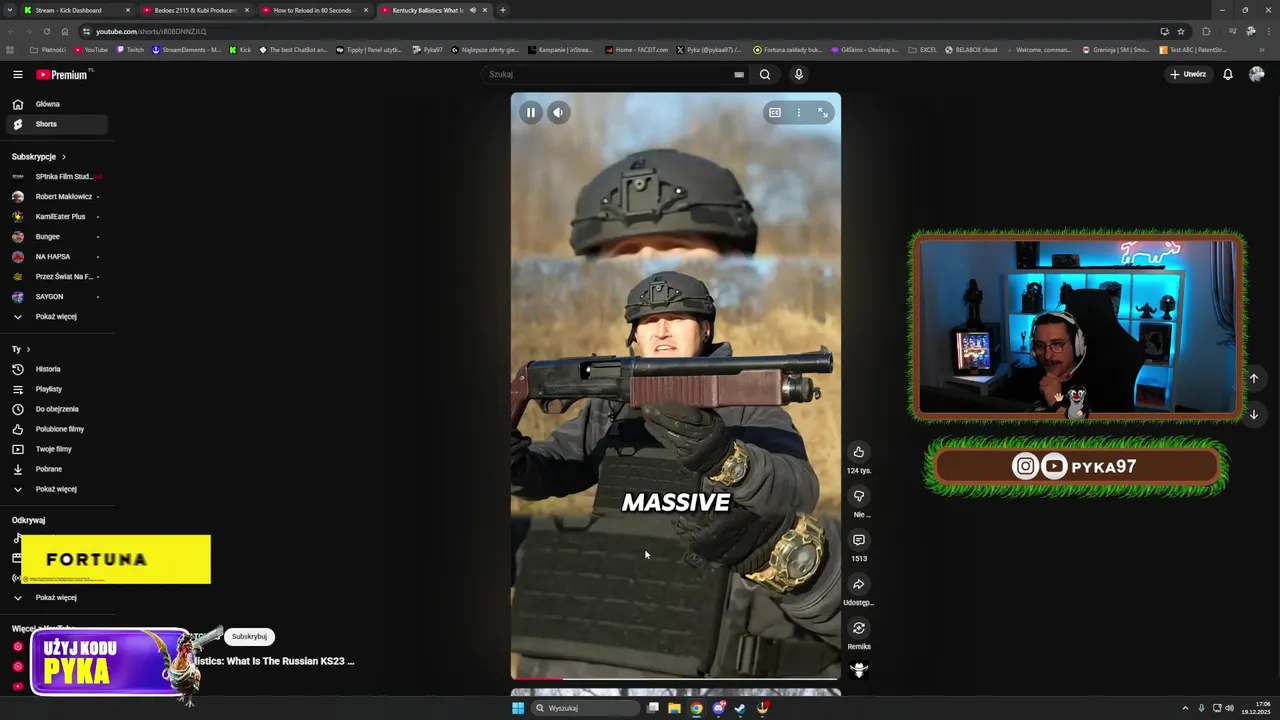
Task: Click the Remiks remix icon
Action: tap(859, 628)
